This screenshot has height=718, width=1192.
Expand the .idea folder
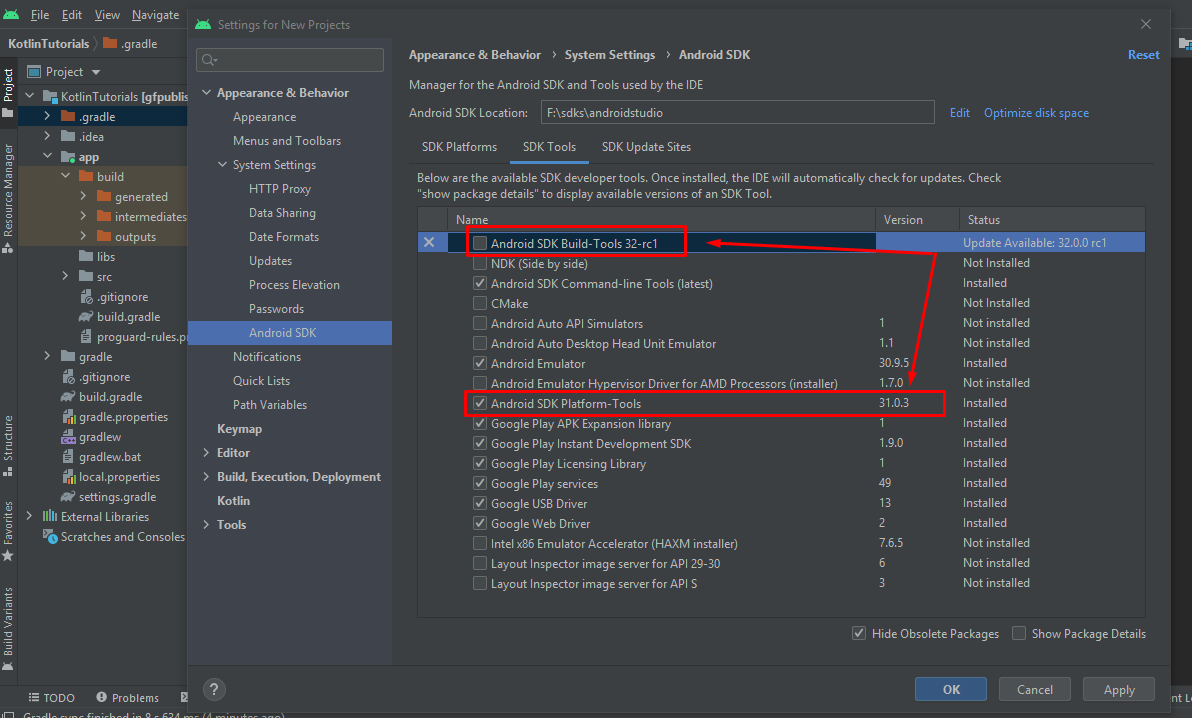[x=47, y=136]
